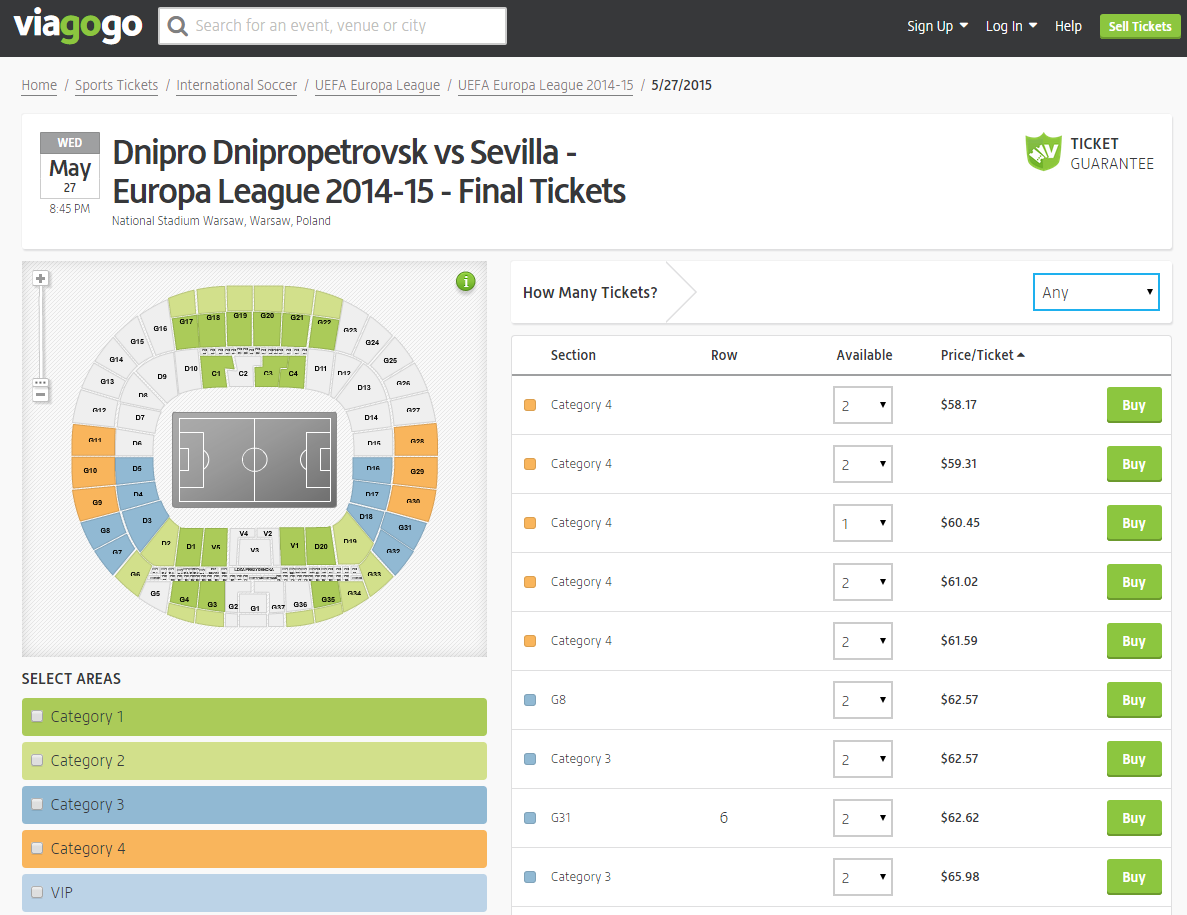
Task: Check the Category 1 area checkbox
Action: [x=37, y=716]
